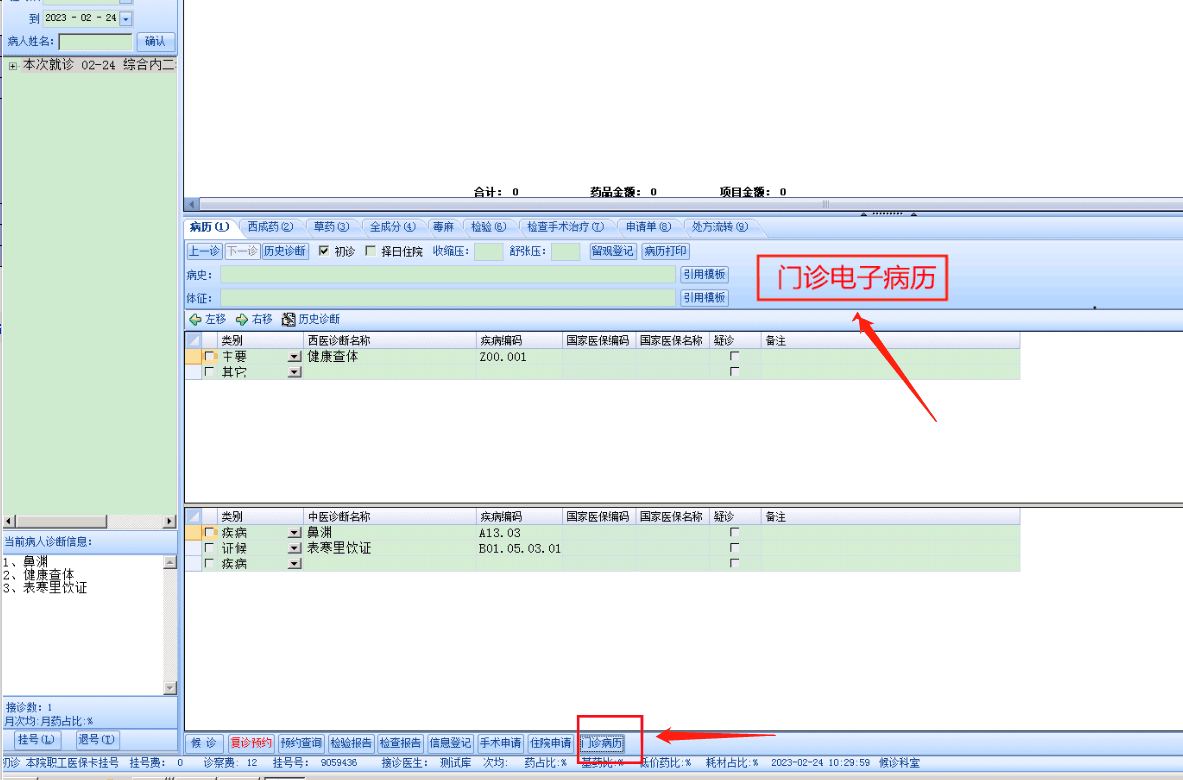Open 历史诊断 from the diagnosis toolbar icon

click(288, 319)
